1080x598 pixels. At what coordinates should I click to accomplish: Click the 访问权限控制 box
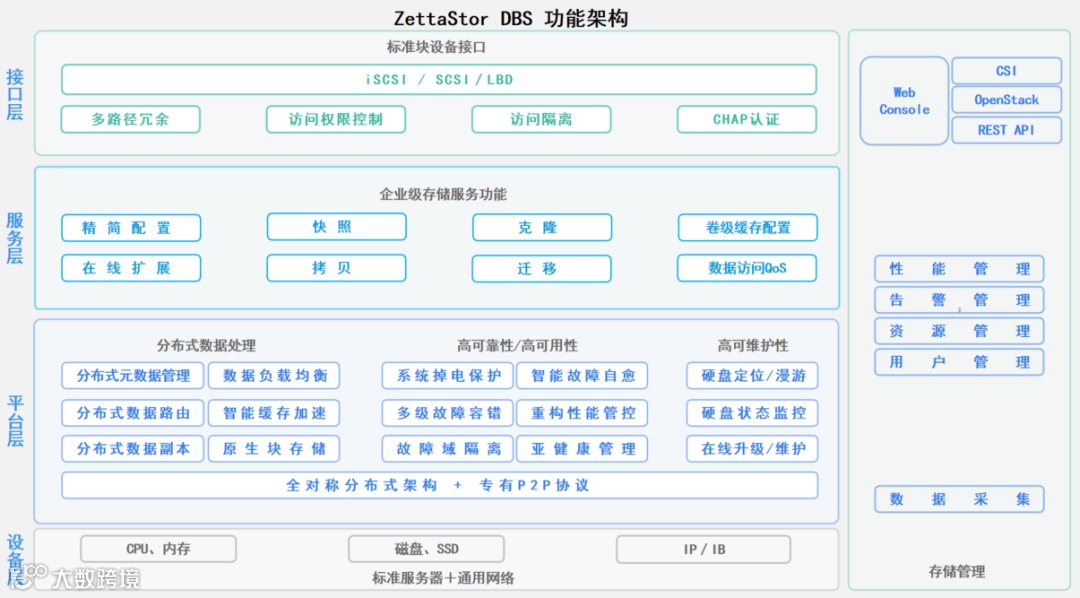[x=336, y=119]
